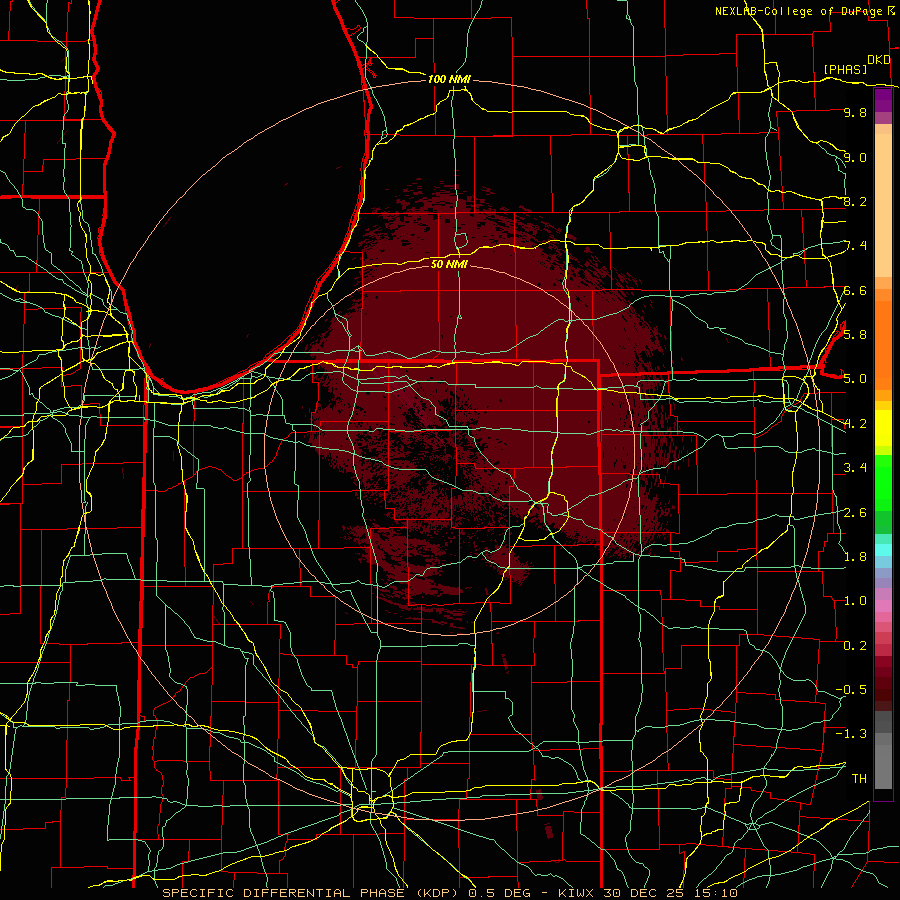Click the 50 NMI range ring label

(449, 264)
